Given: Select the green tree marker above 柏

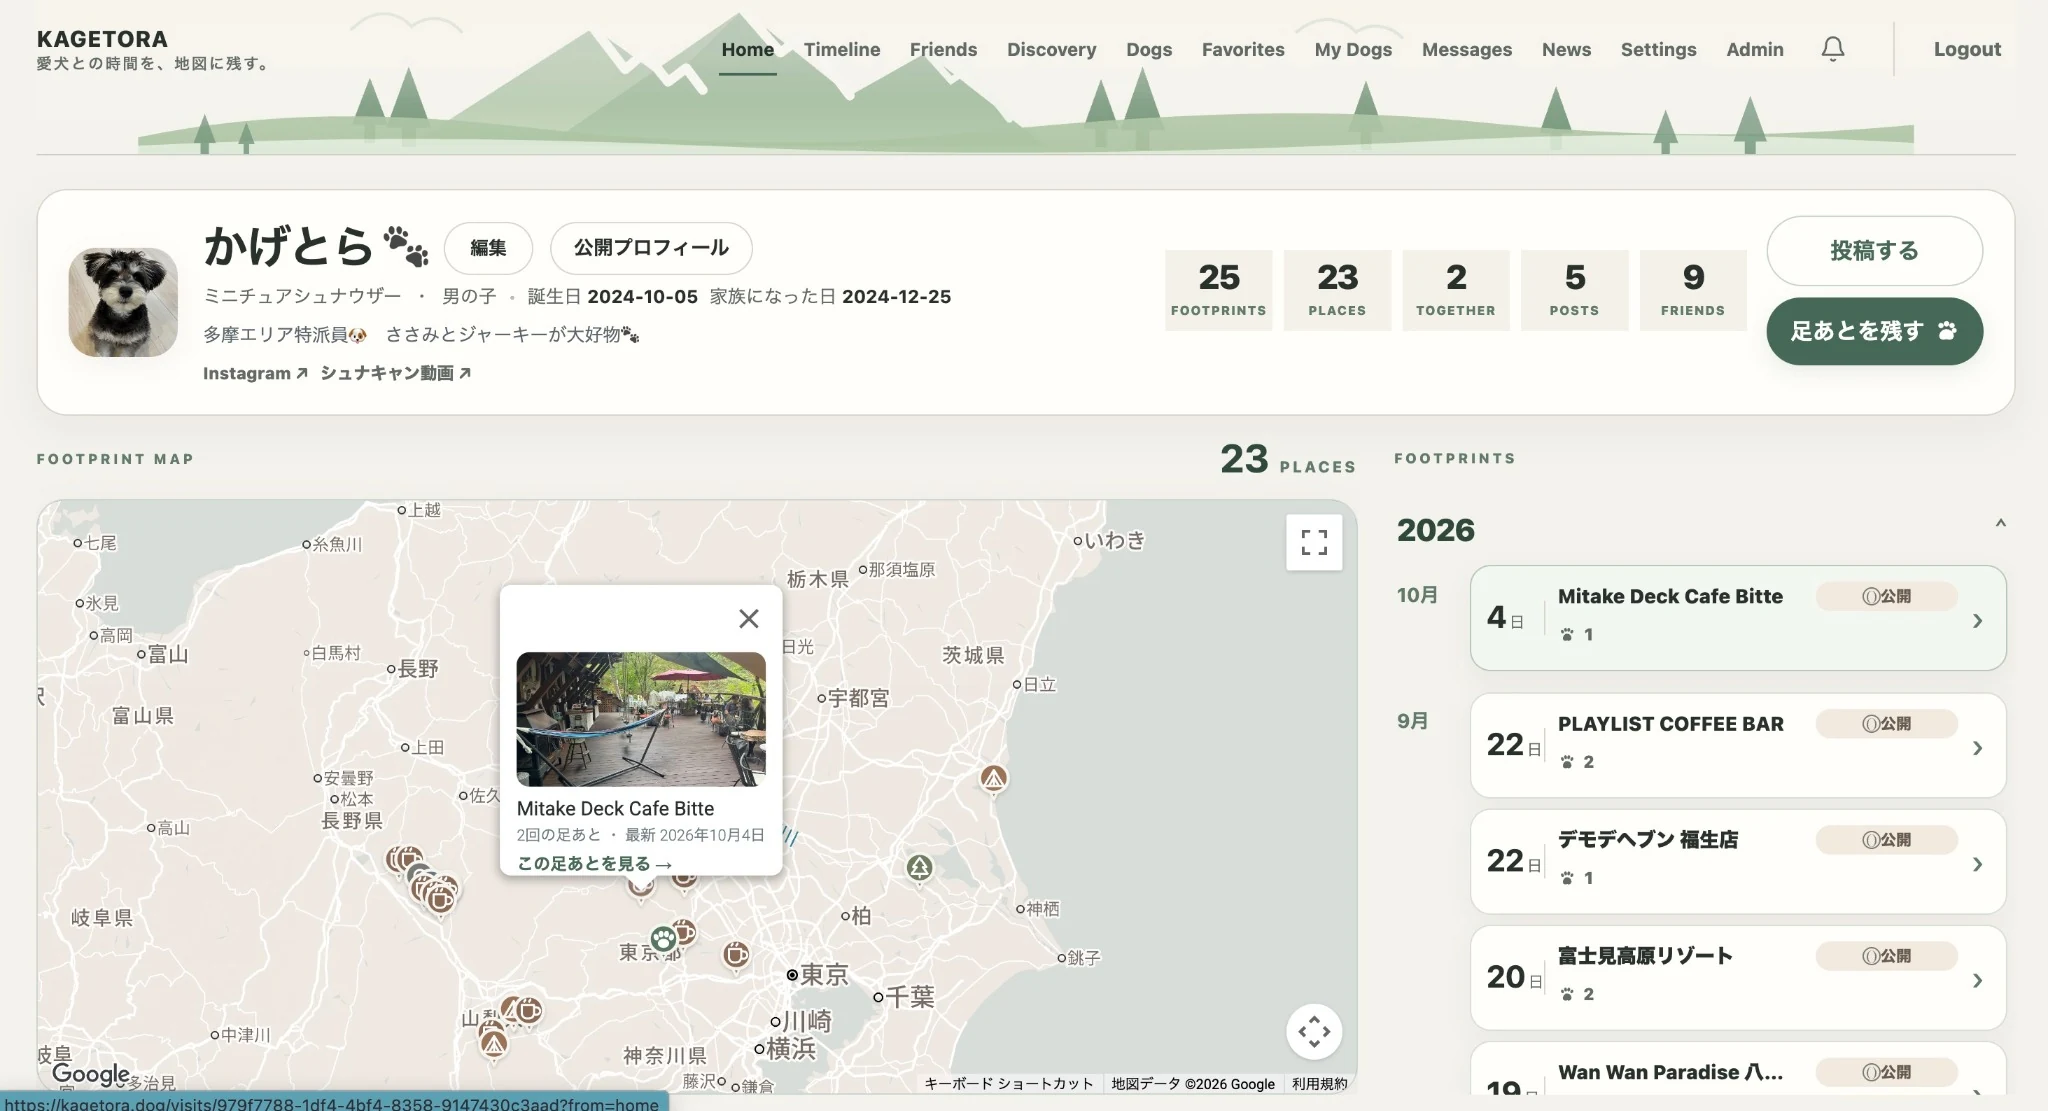Looking at the screenshot, I should click(919, 868).
